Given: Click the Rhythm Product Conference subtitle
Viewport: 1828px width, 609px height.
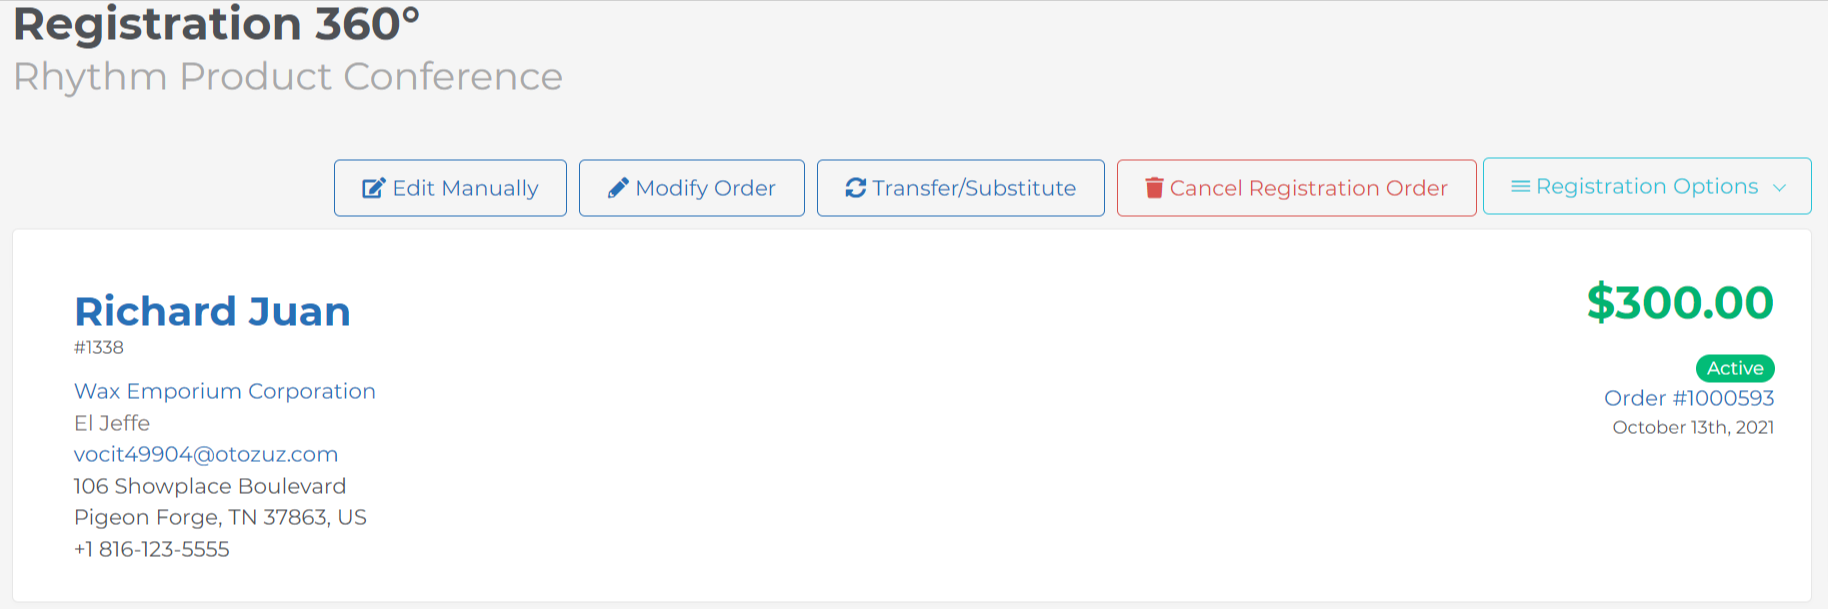Looking at the screenshot, I should coord(288,77).
